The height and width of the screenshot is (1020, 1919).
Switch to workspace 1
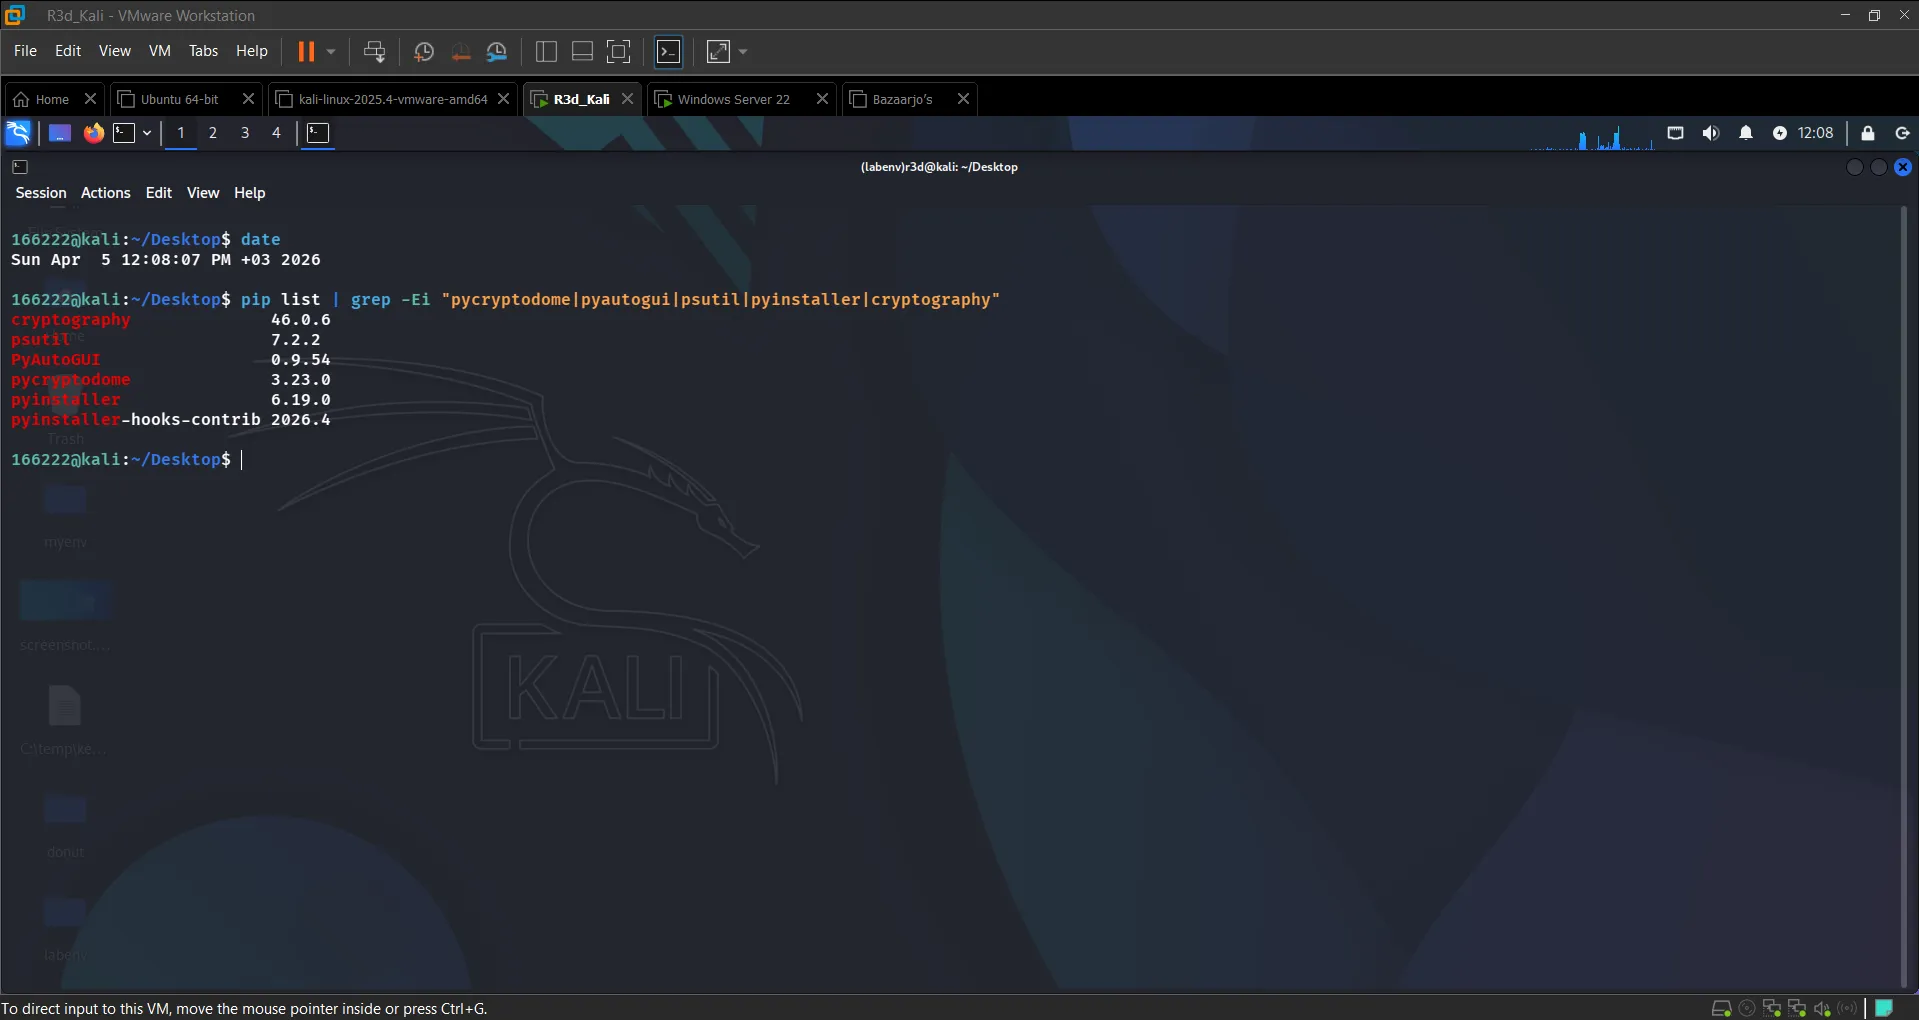(181, 133)
